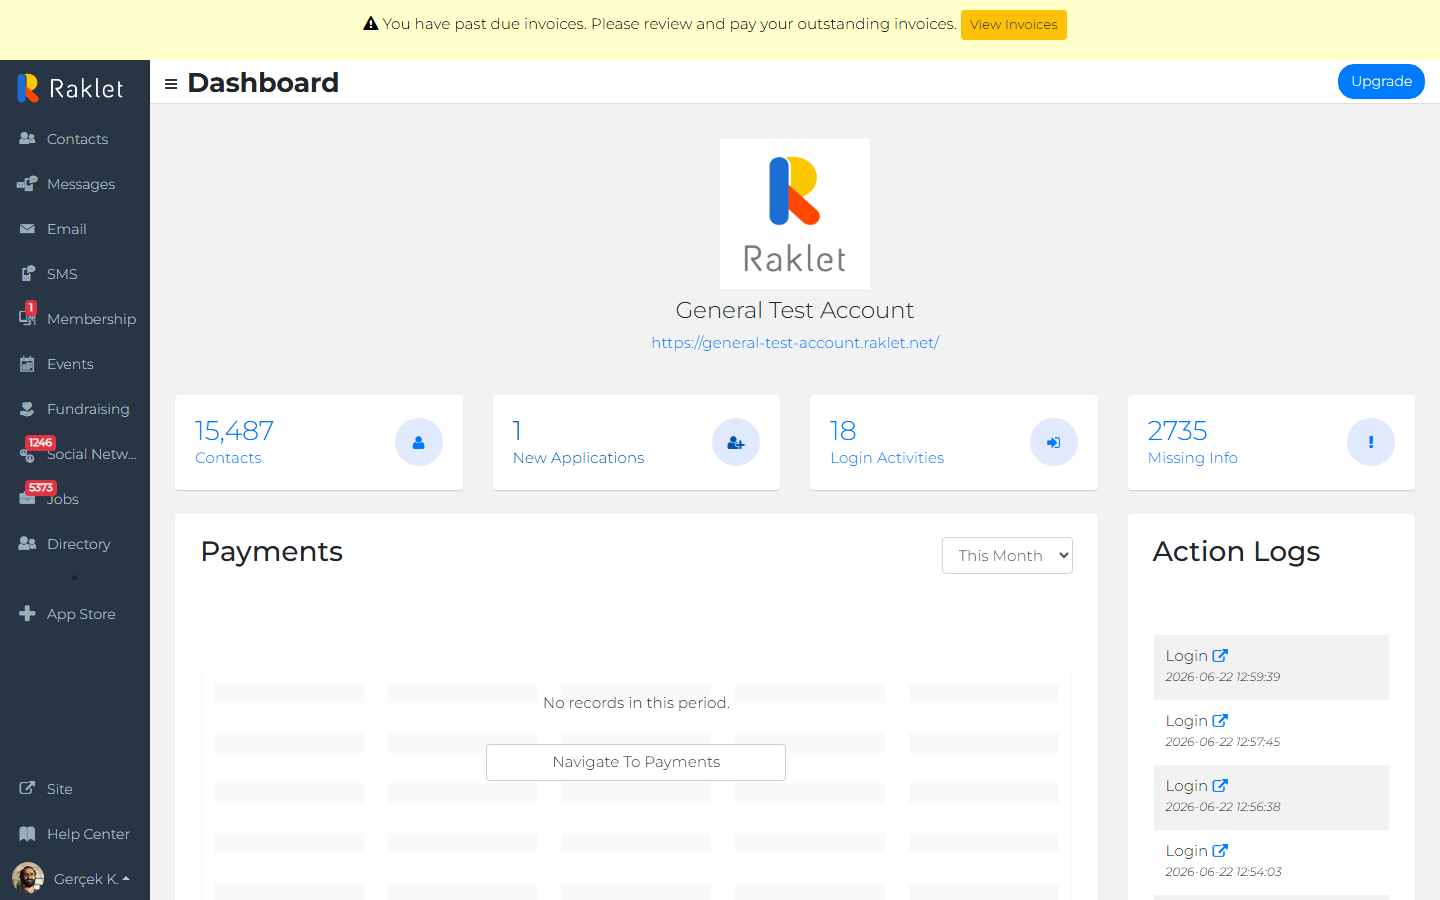This screenshot has width=1440, height=900.
Task: Click the Navigate To Payments button
Action: click(636, 762)
